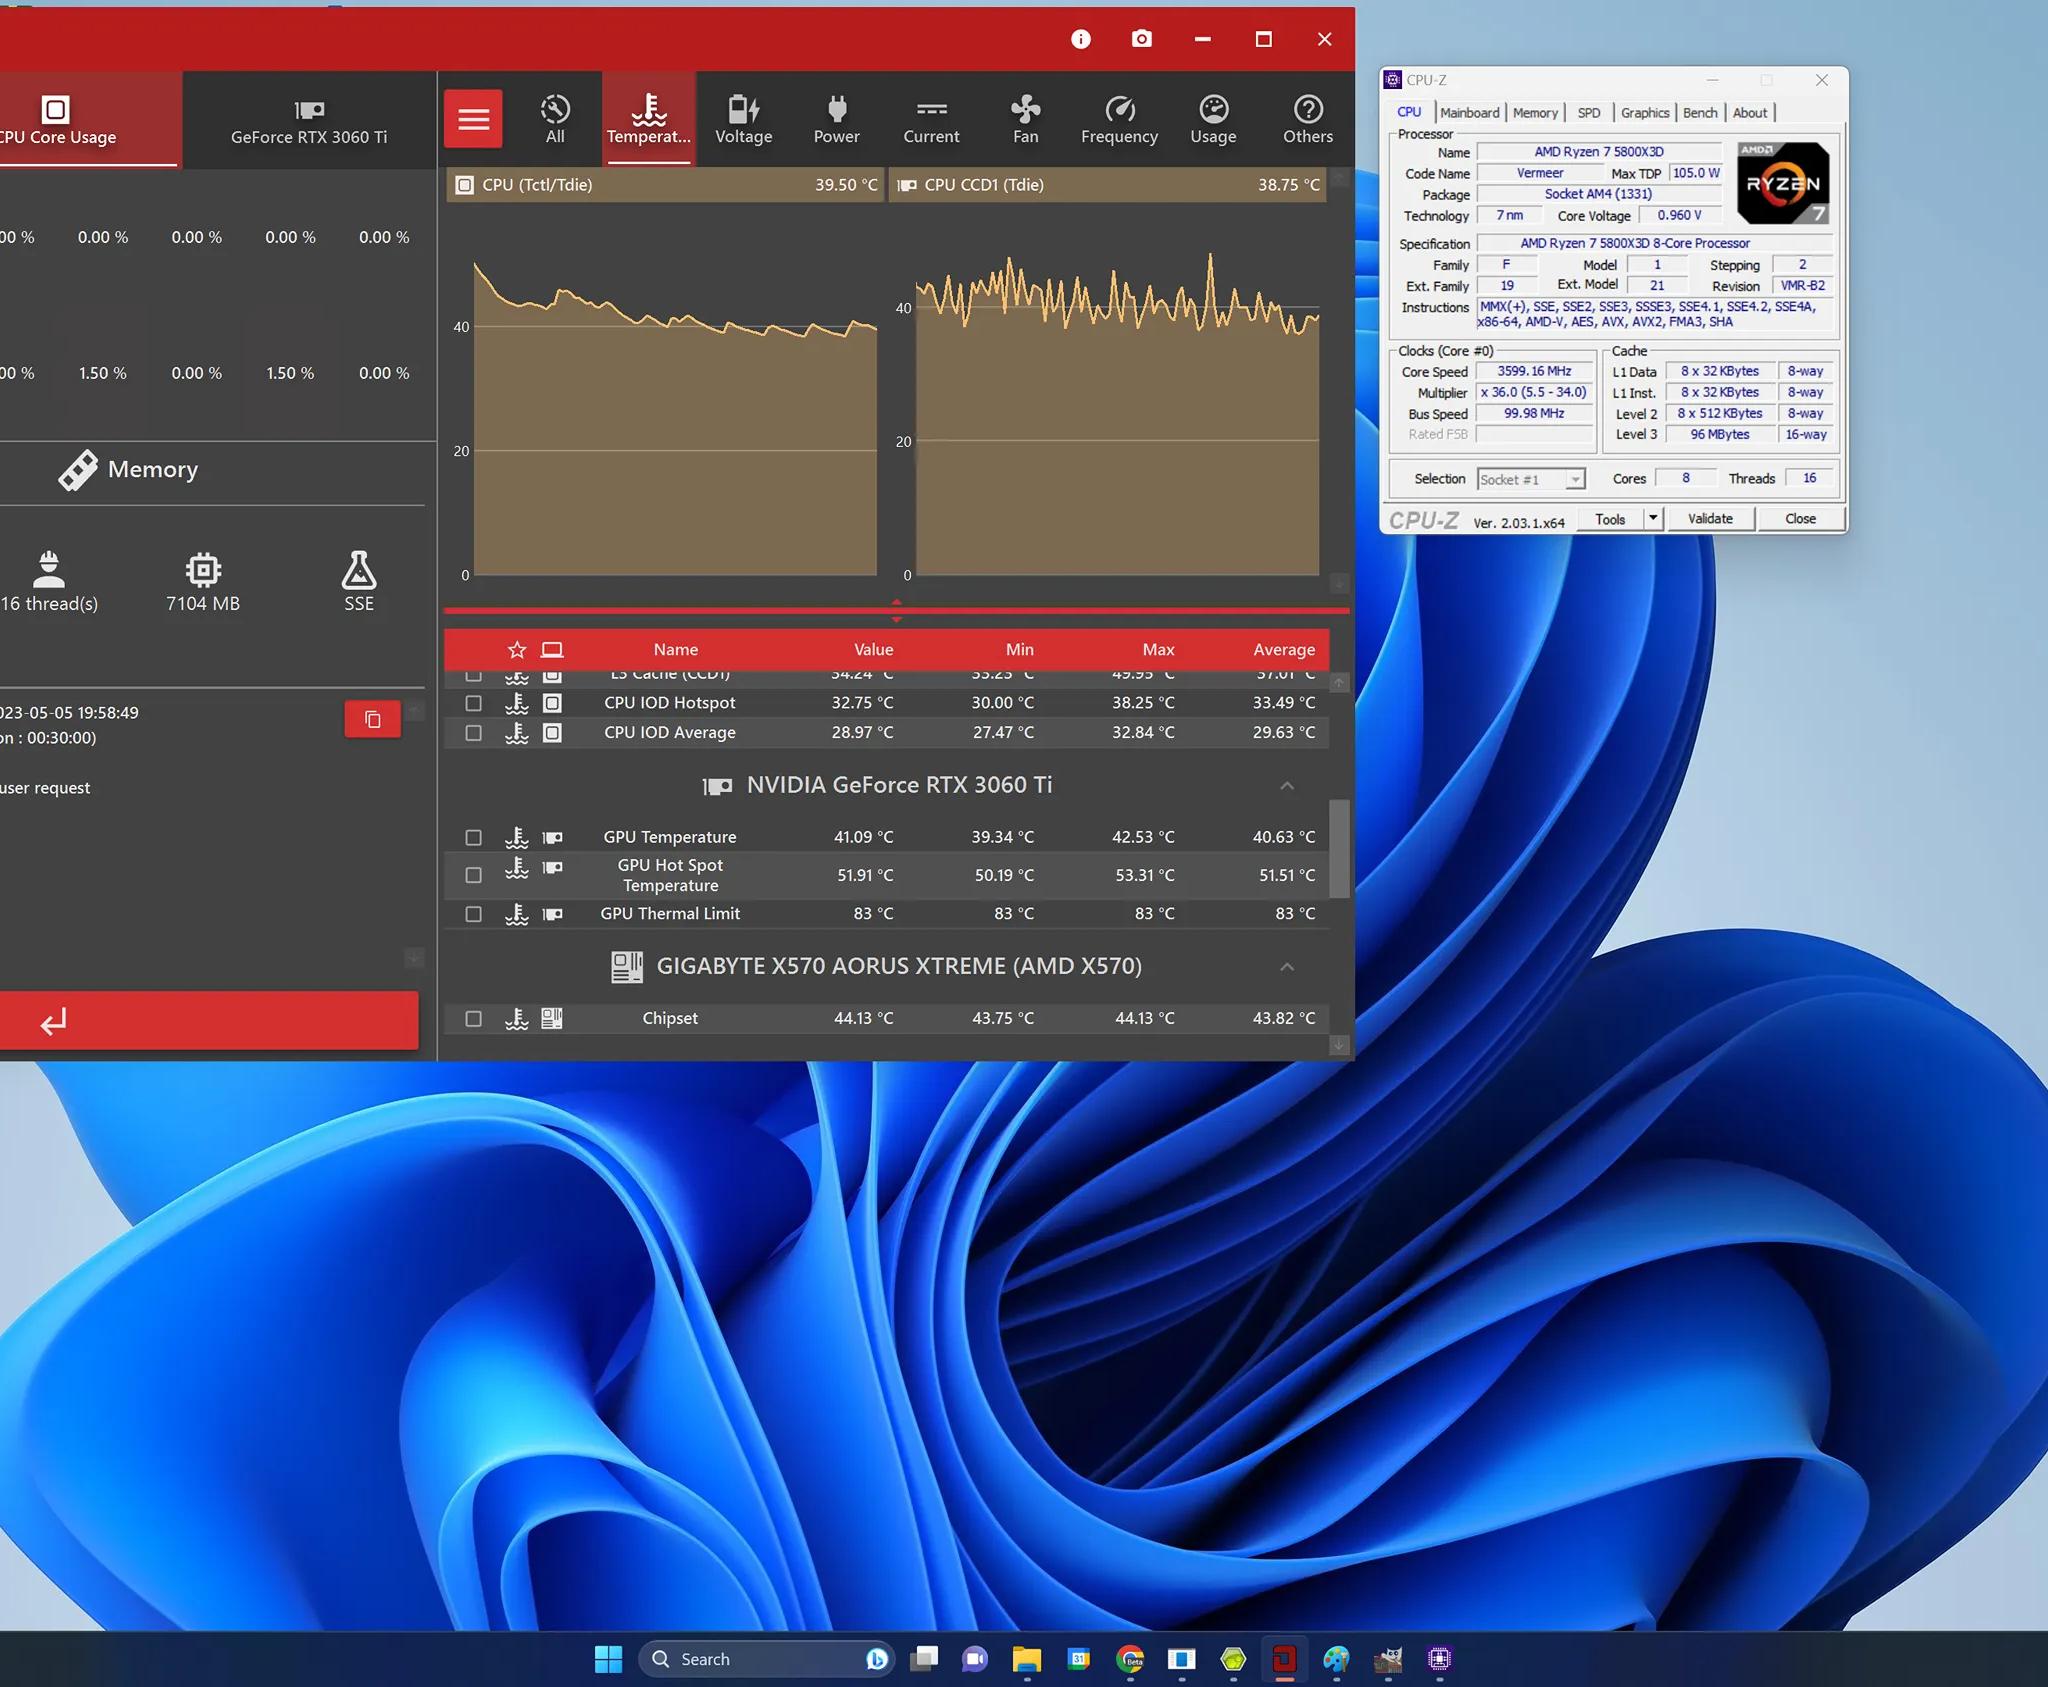2048x1687 pixels.
Task: Open Task View from the taskbar
Action: [x=924, y=1659]
